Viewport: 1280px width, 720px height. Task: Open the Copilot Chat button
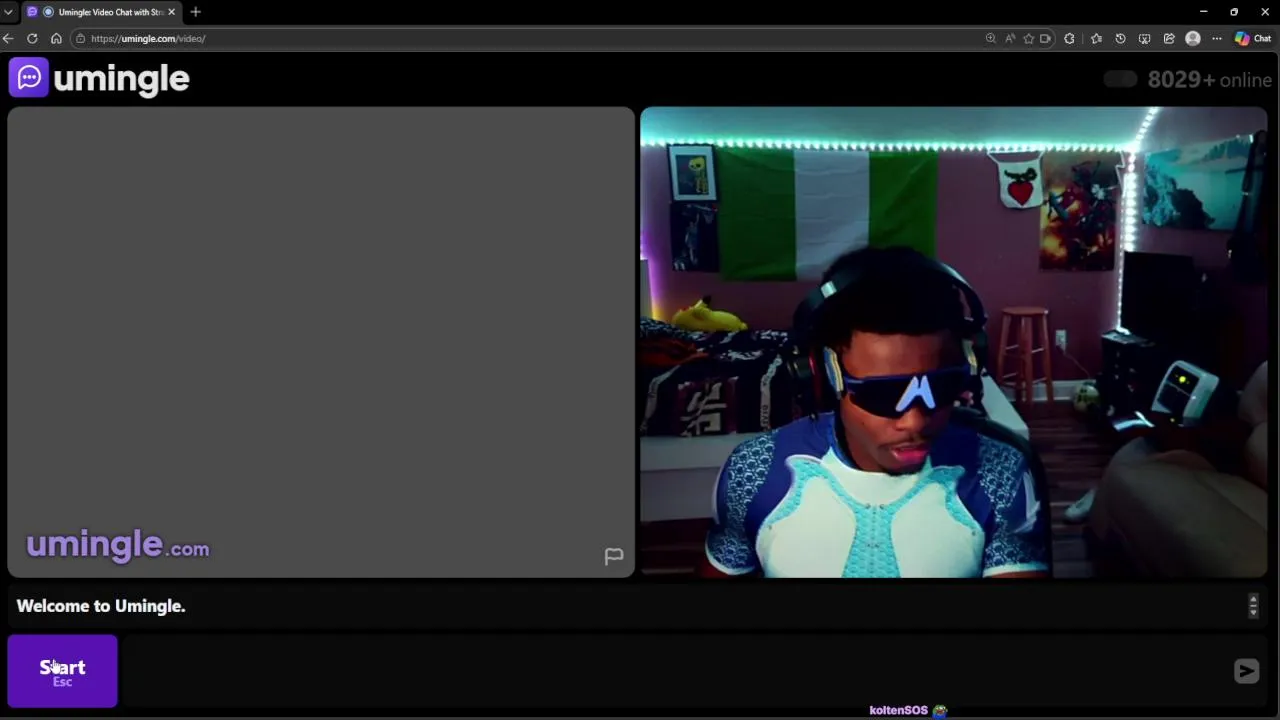[1253, 38]
